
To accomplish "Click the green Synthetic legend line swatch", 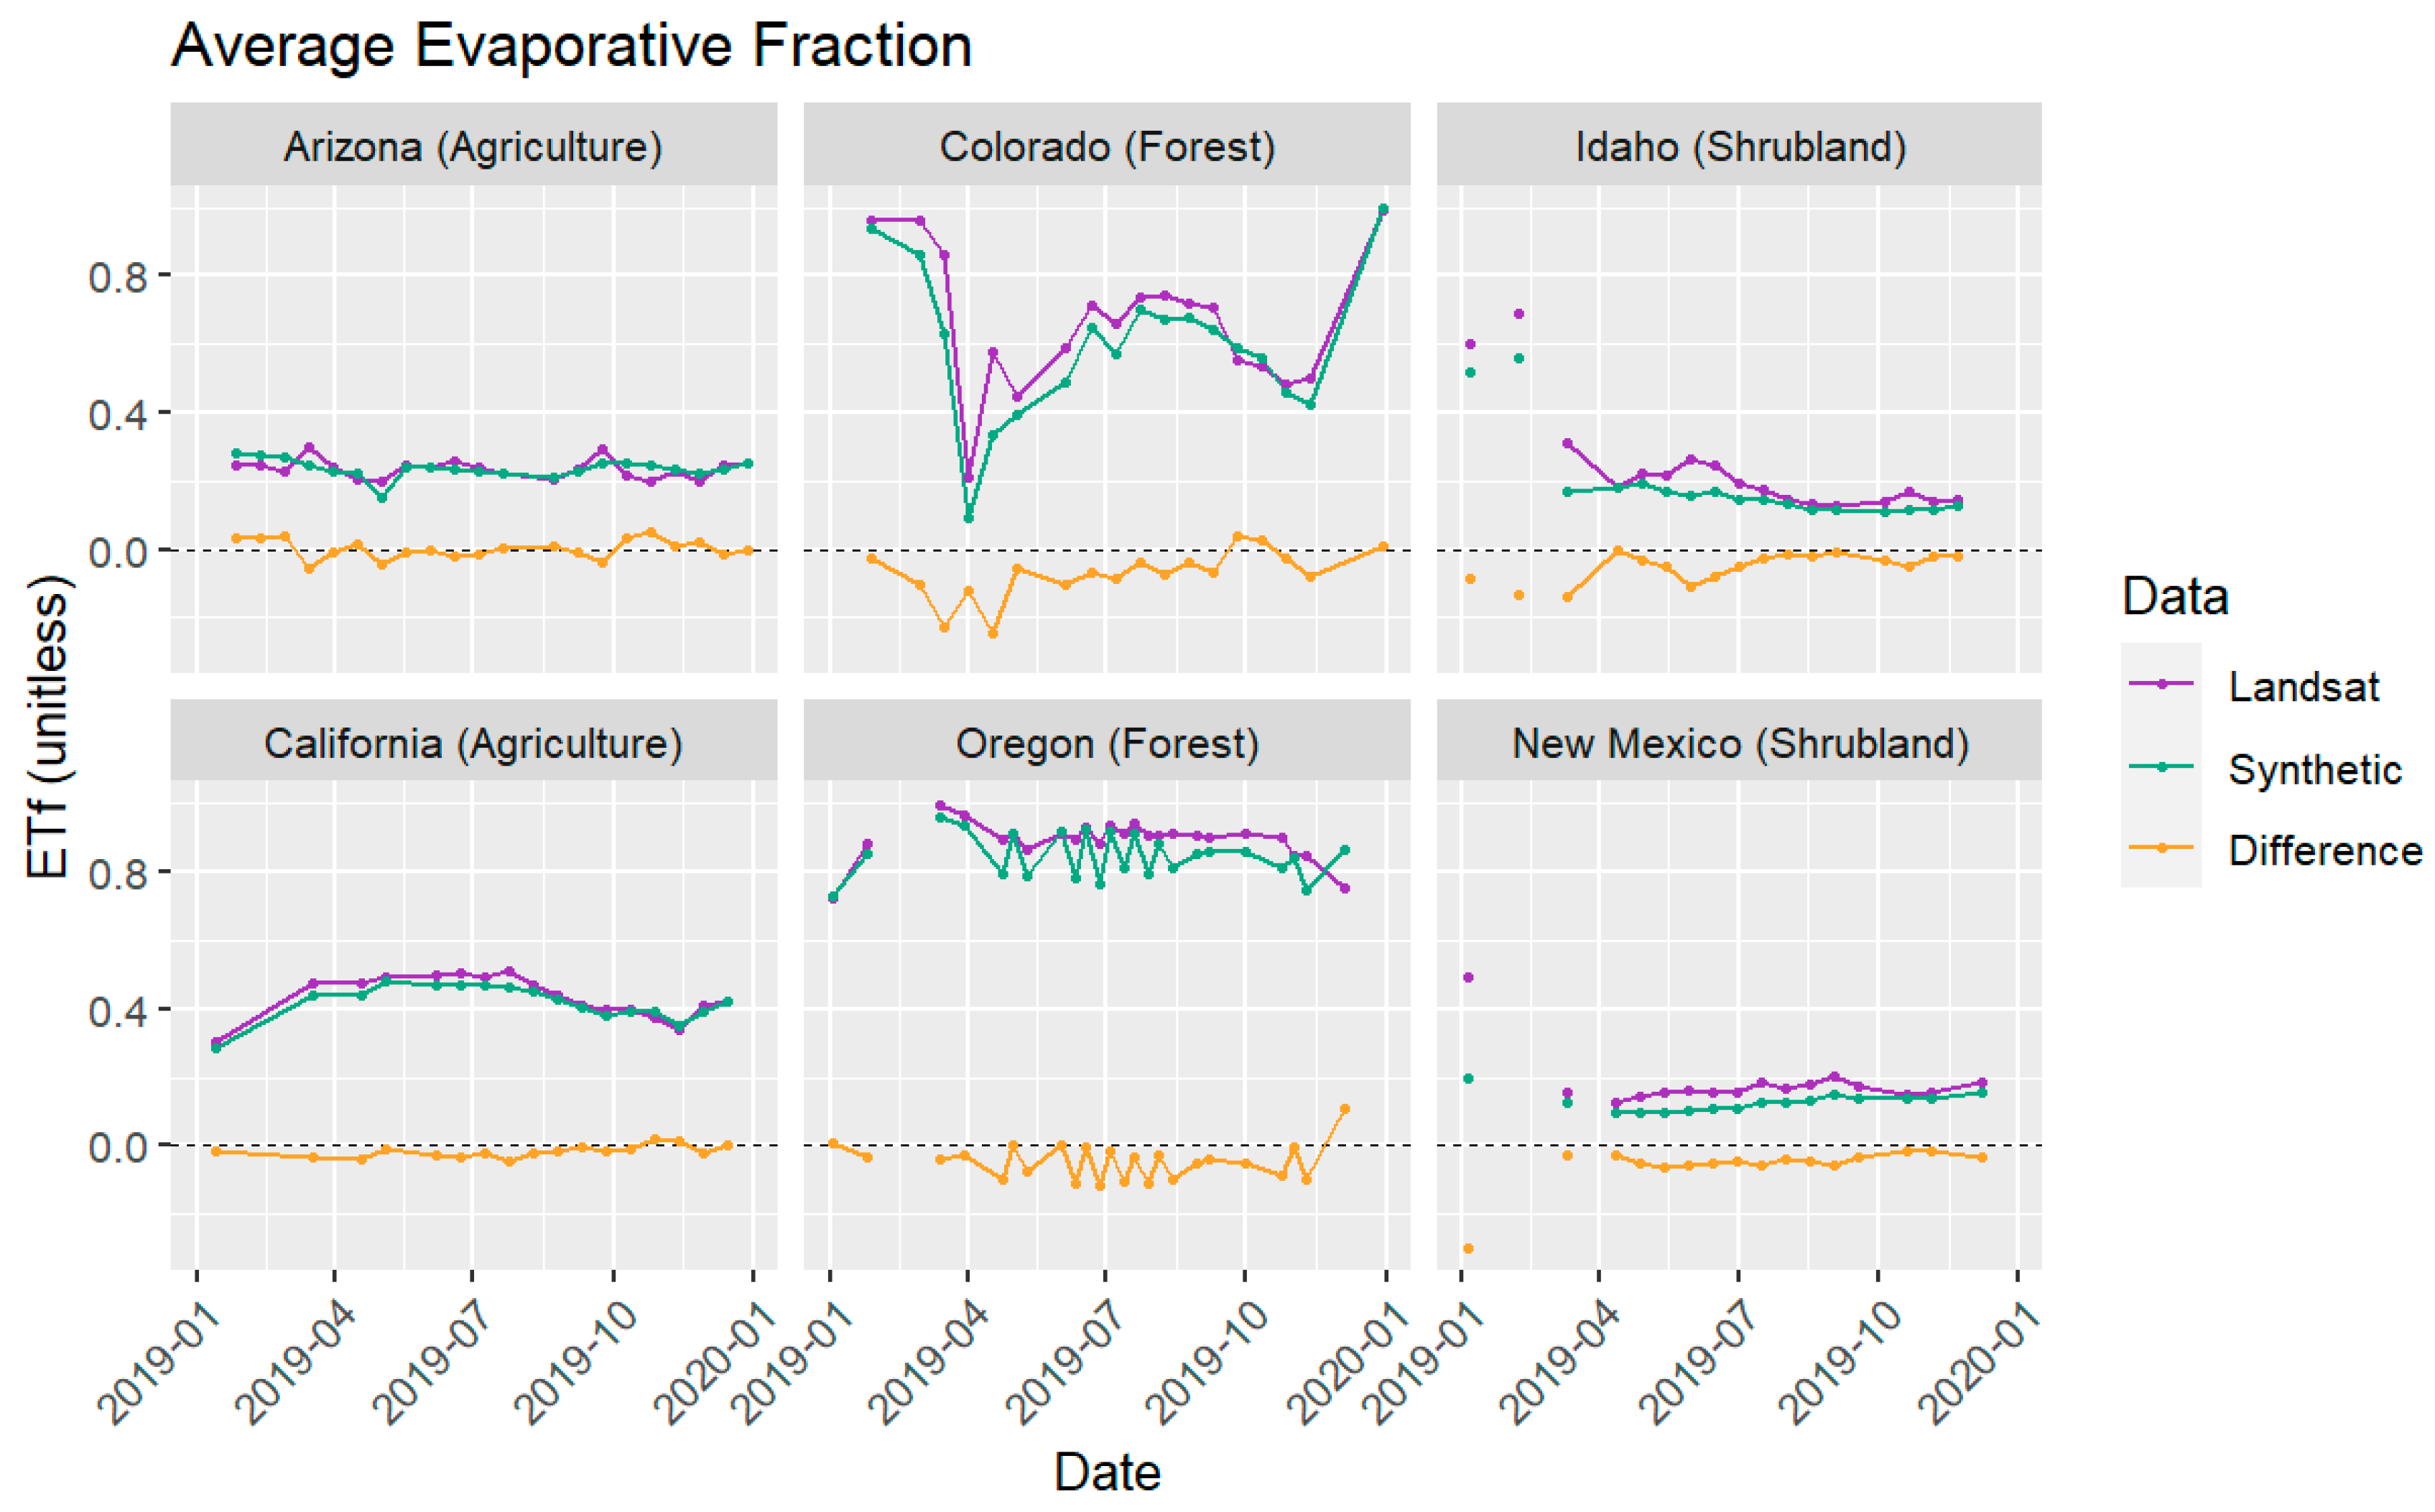I will tap(2160, 767).
